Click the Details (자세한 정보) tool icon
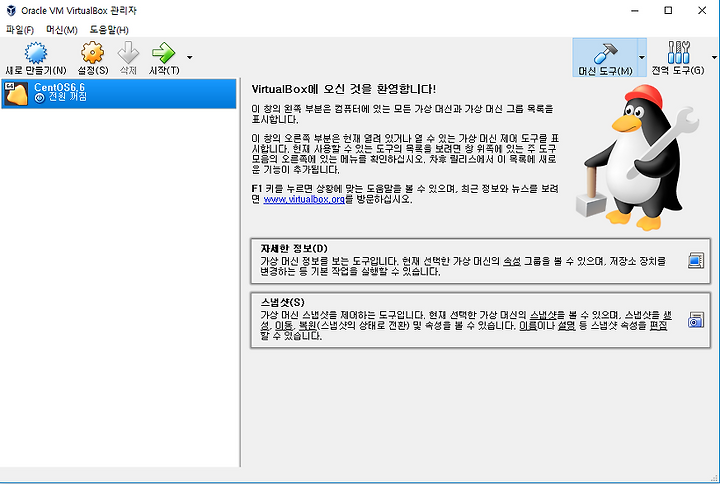This screenshot has width=720, height=484. tap(696, 261)
